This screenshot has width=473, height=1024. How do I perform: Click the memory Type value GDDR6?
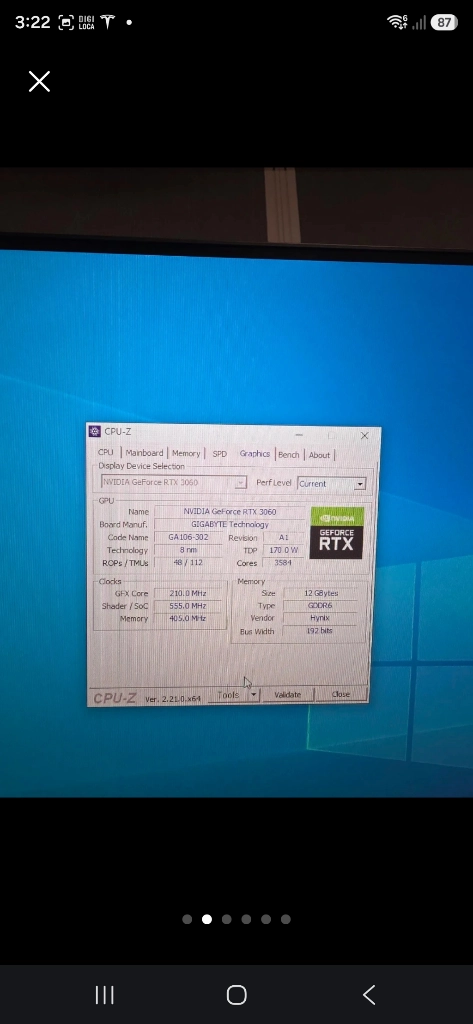point(321,606)
